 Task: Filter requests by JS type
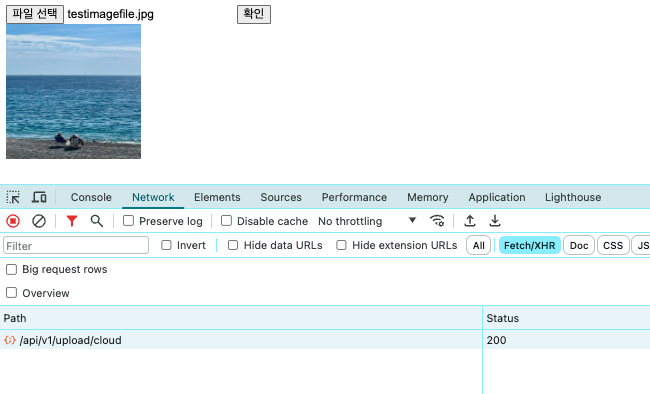[641, 245]
